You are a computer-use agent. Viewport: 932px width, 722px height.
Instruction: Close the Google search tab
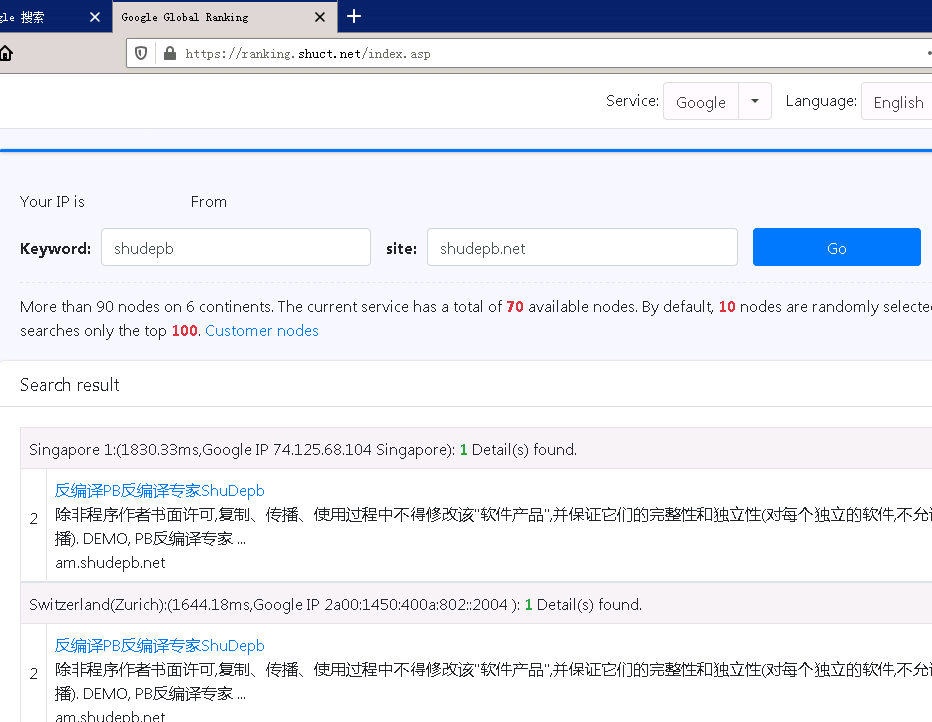tap(95, 17)
